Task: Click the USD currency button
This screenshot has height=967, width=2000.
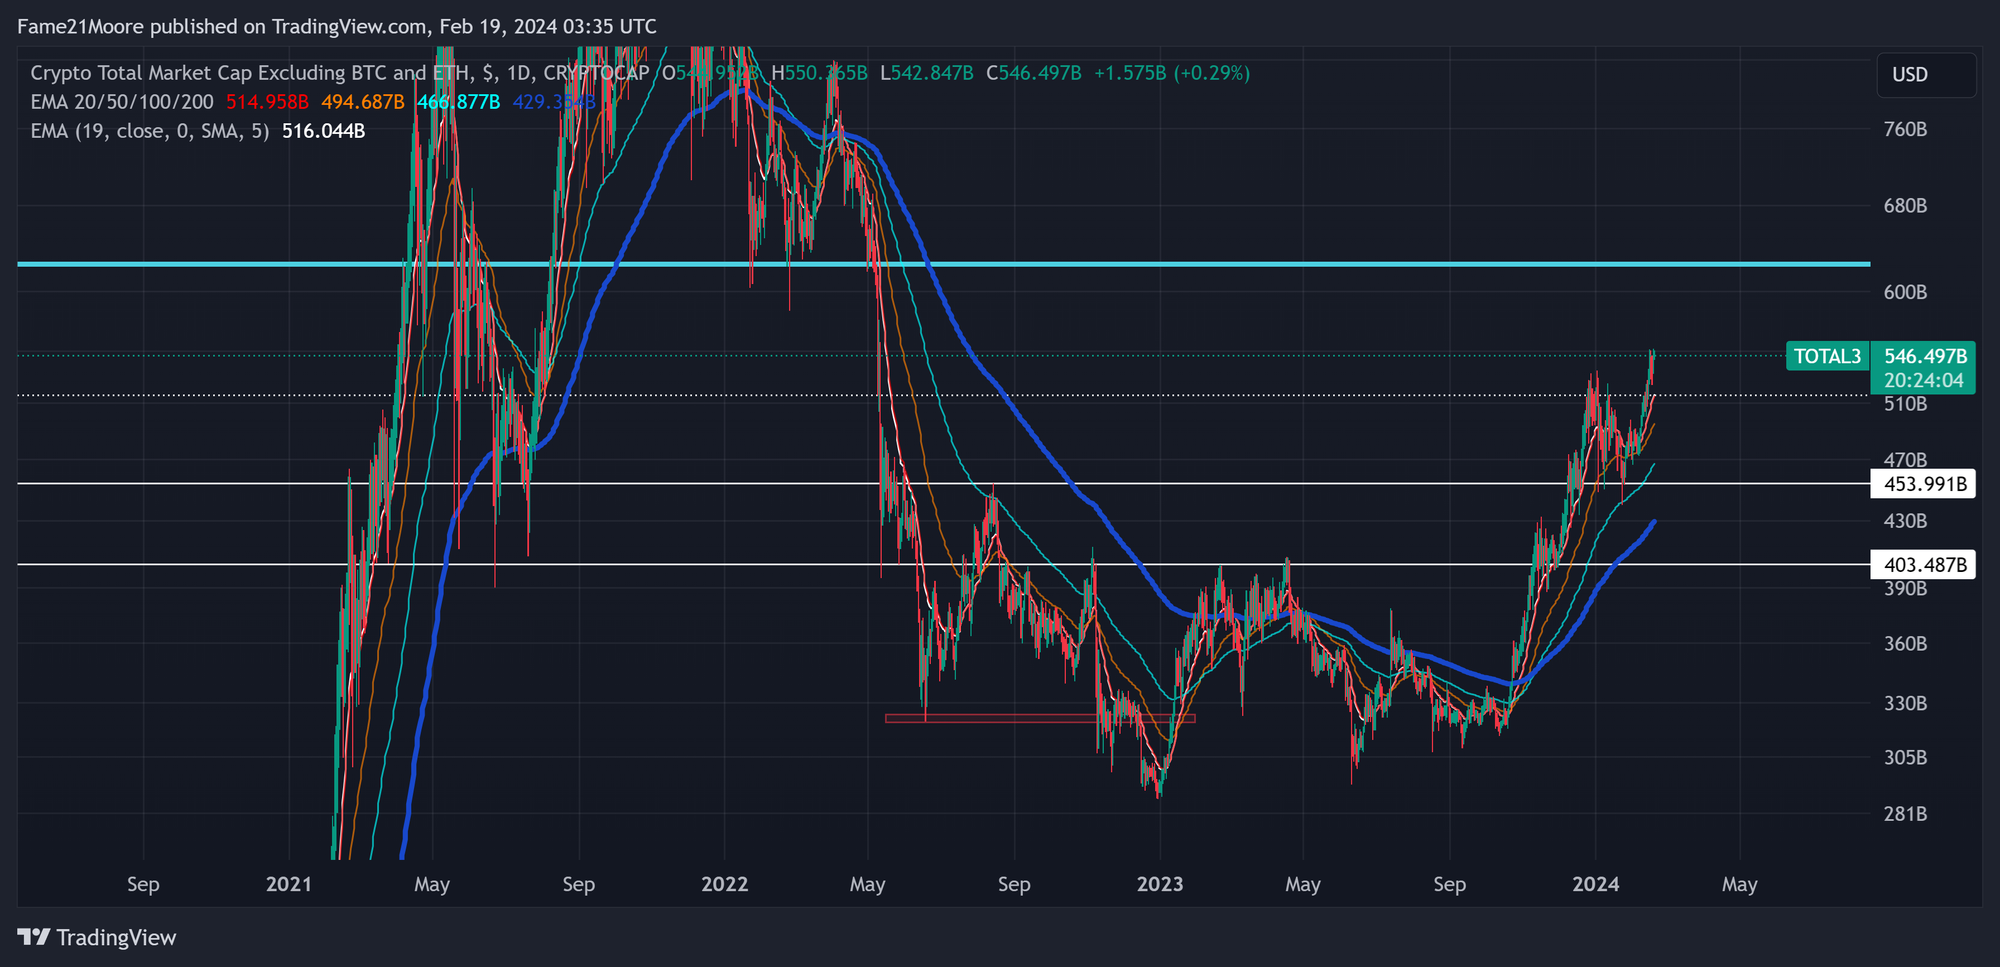Action: click(1926, 75)
